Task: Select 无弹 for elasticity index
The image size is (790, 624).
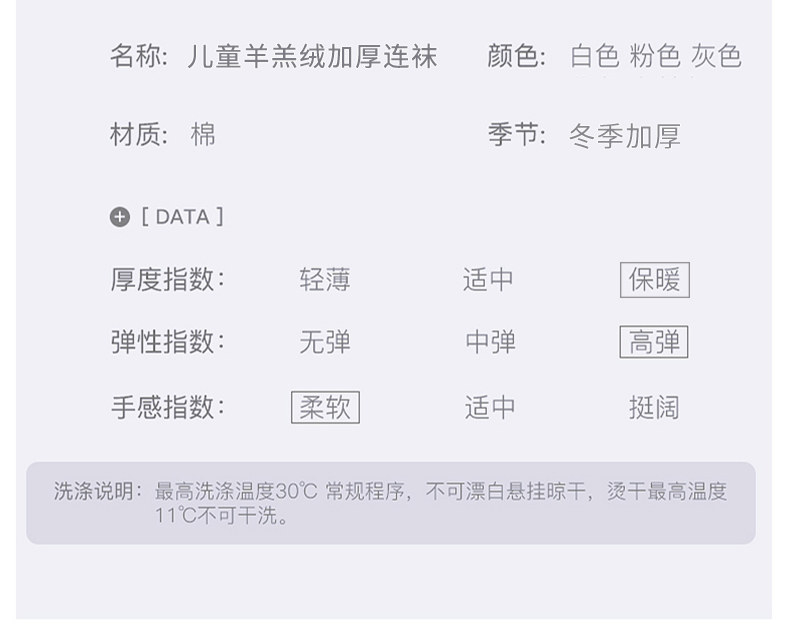Action: [x=325, y=343]
